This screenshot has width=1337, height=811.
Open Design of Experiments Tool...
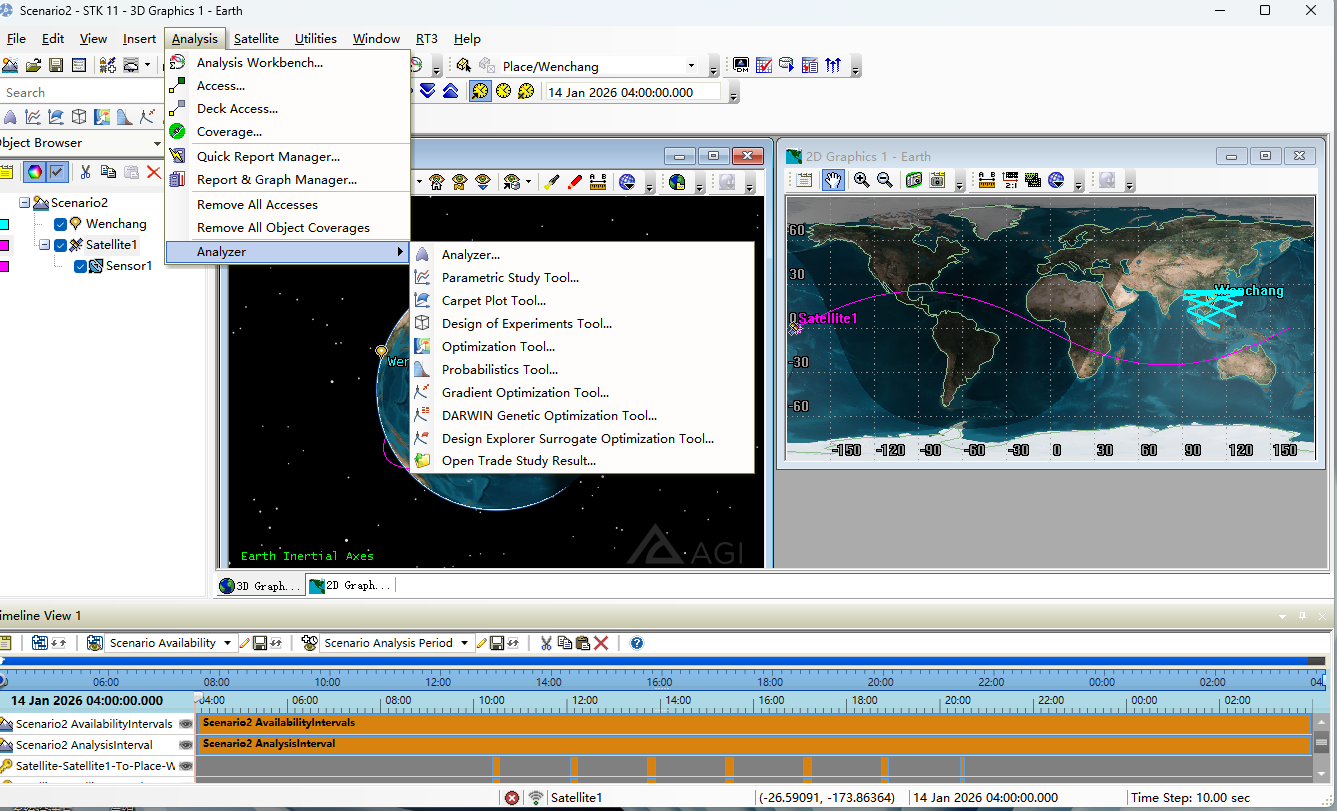(x=582, y=323)
